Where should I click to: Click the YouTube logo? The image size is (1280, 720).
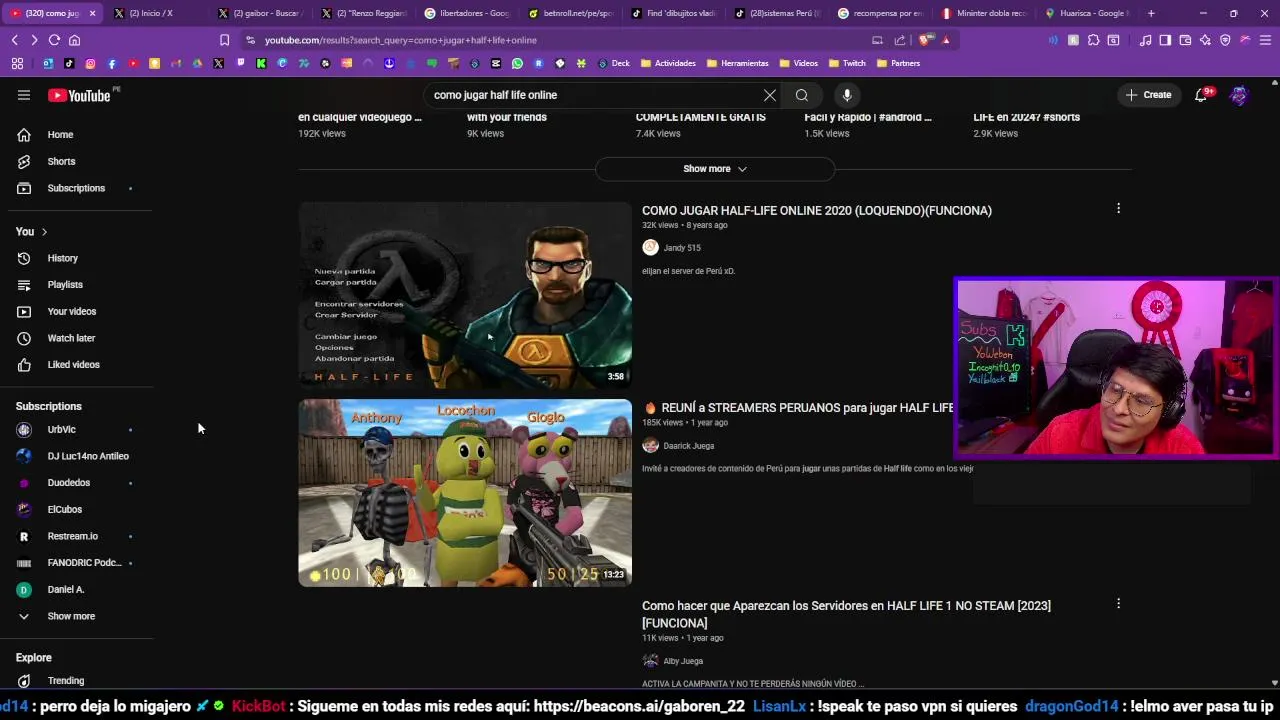click(x=79, y=95)
